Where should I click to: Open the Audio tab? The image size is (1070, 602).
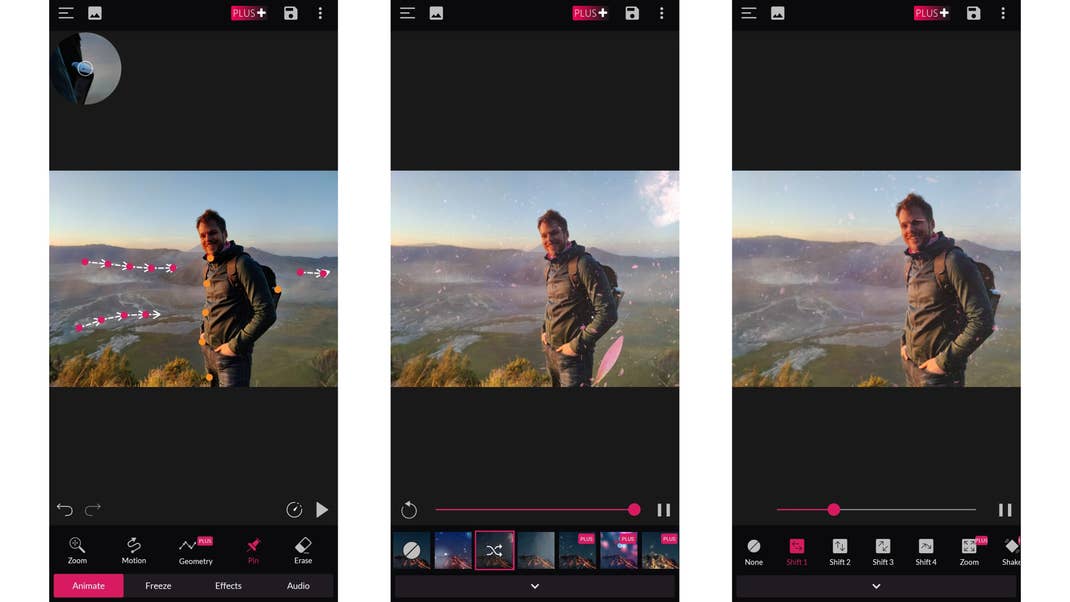298,586
